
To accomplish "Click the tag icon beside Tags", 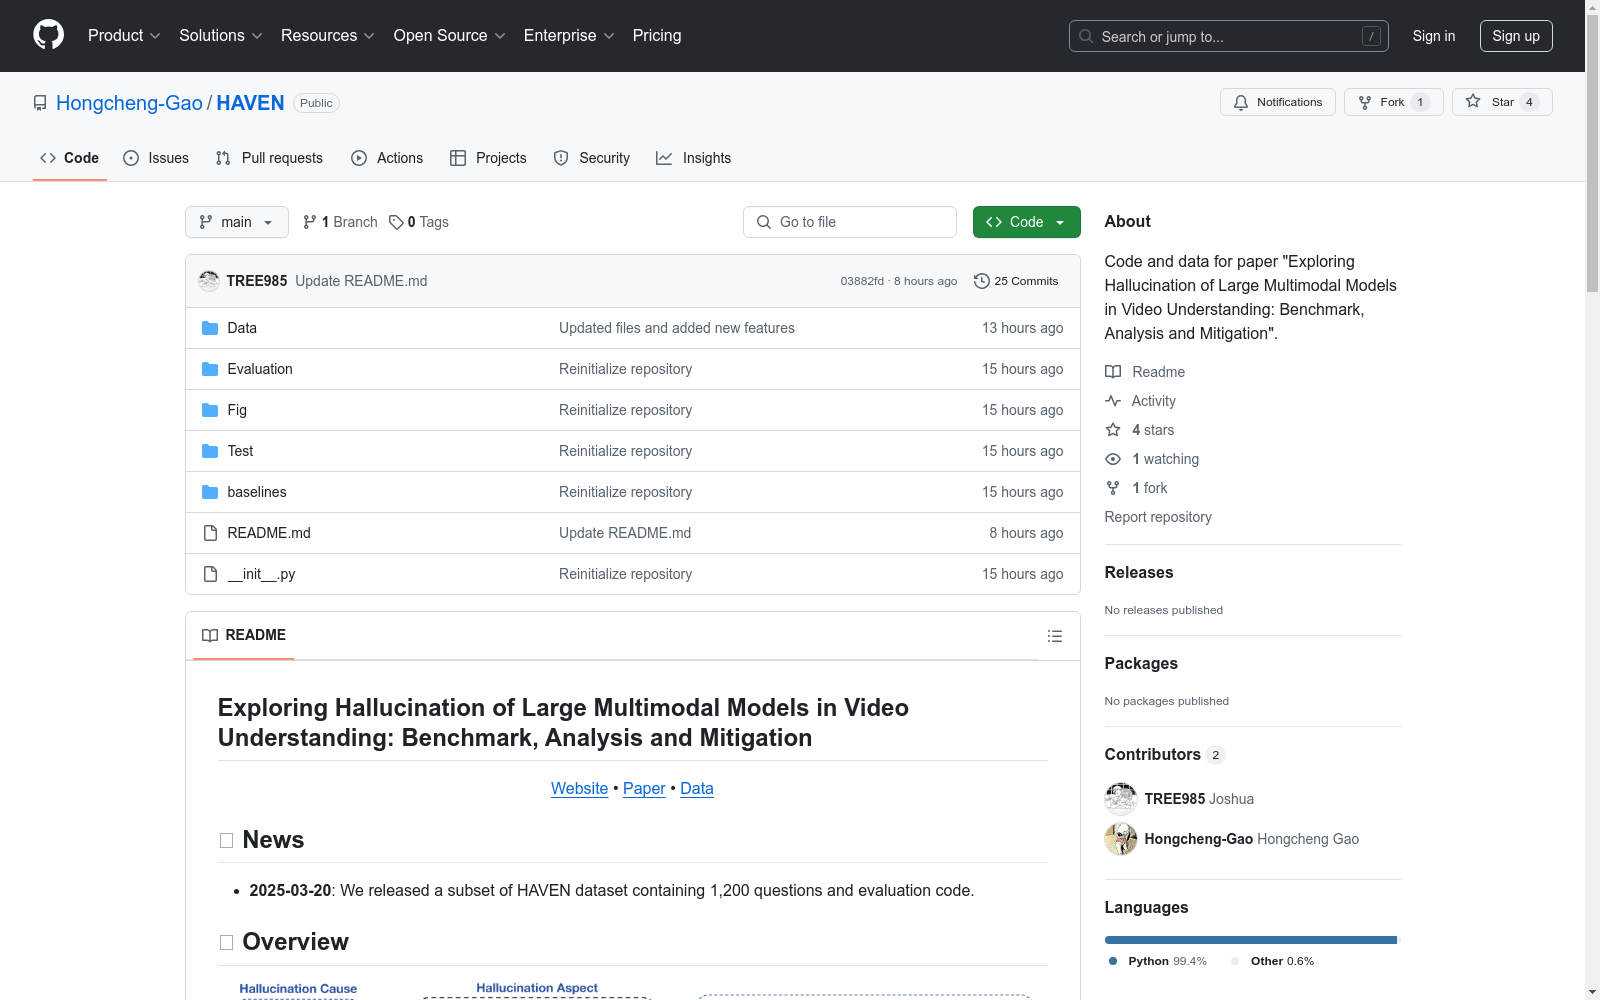I will pos(396,222).
